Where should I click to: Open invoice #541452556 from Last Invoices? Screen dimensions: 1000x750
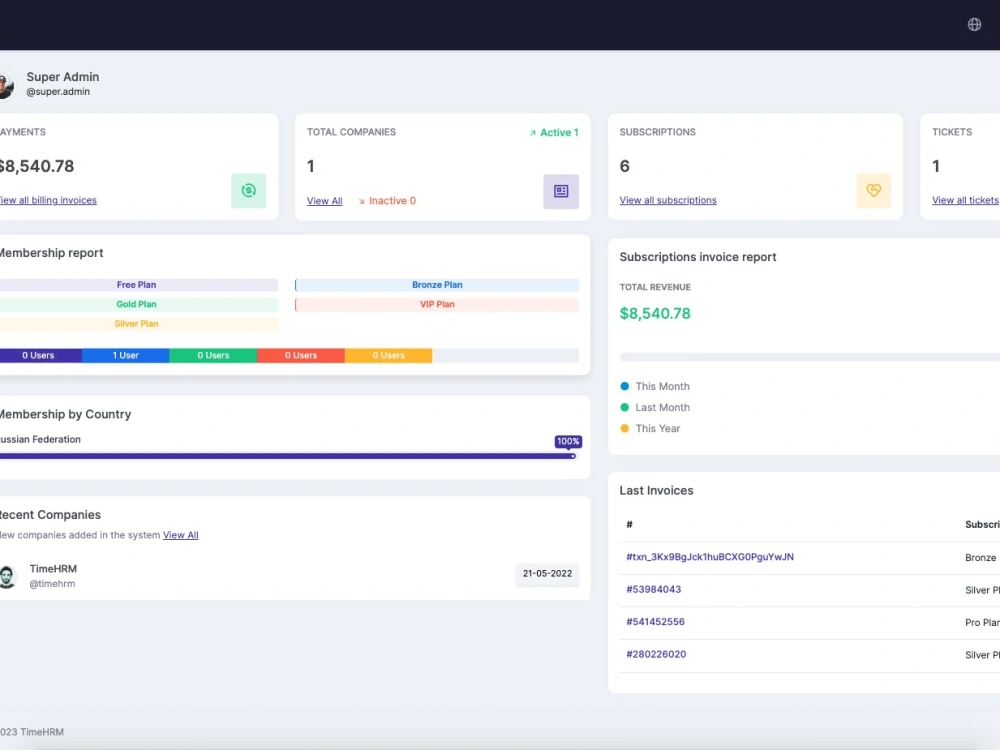coord(656,622)
